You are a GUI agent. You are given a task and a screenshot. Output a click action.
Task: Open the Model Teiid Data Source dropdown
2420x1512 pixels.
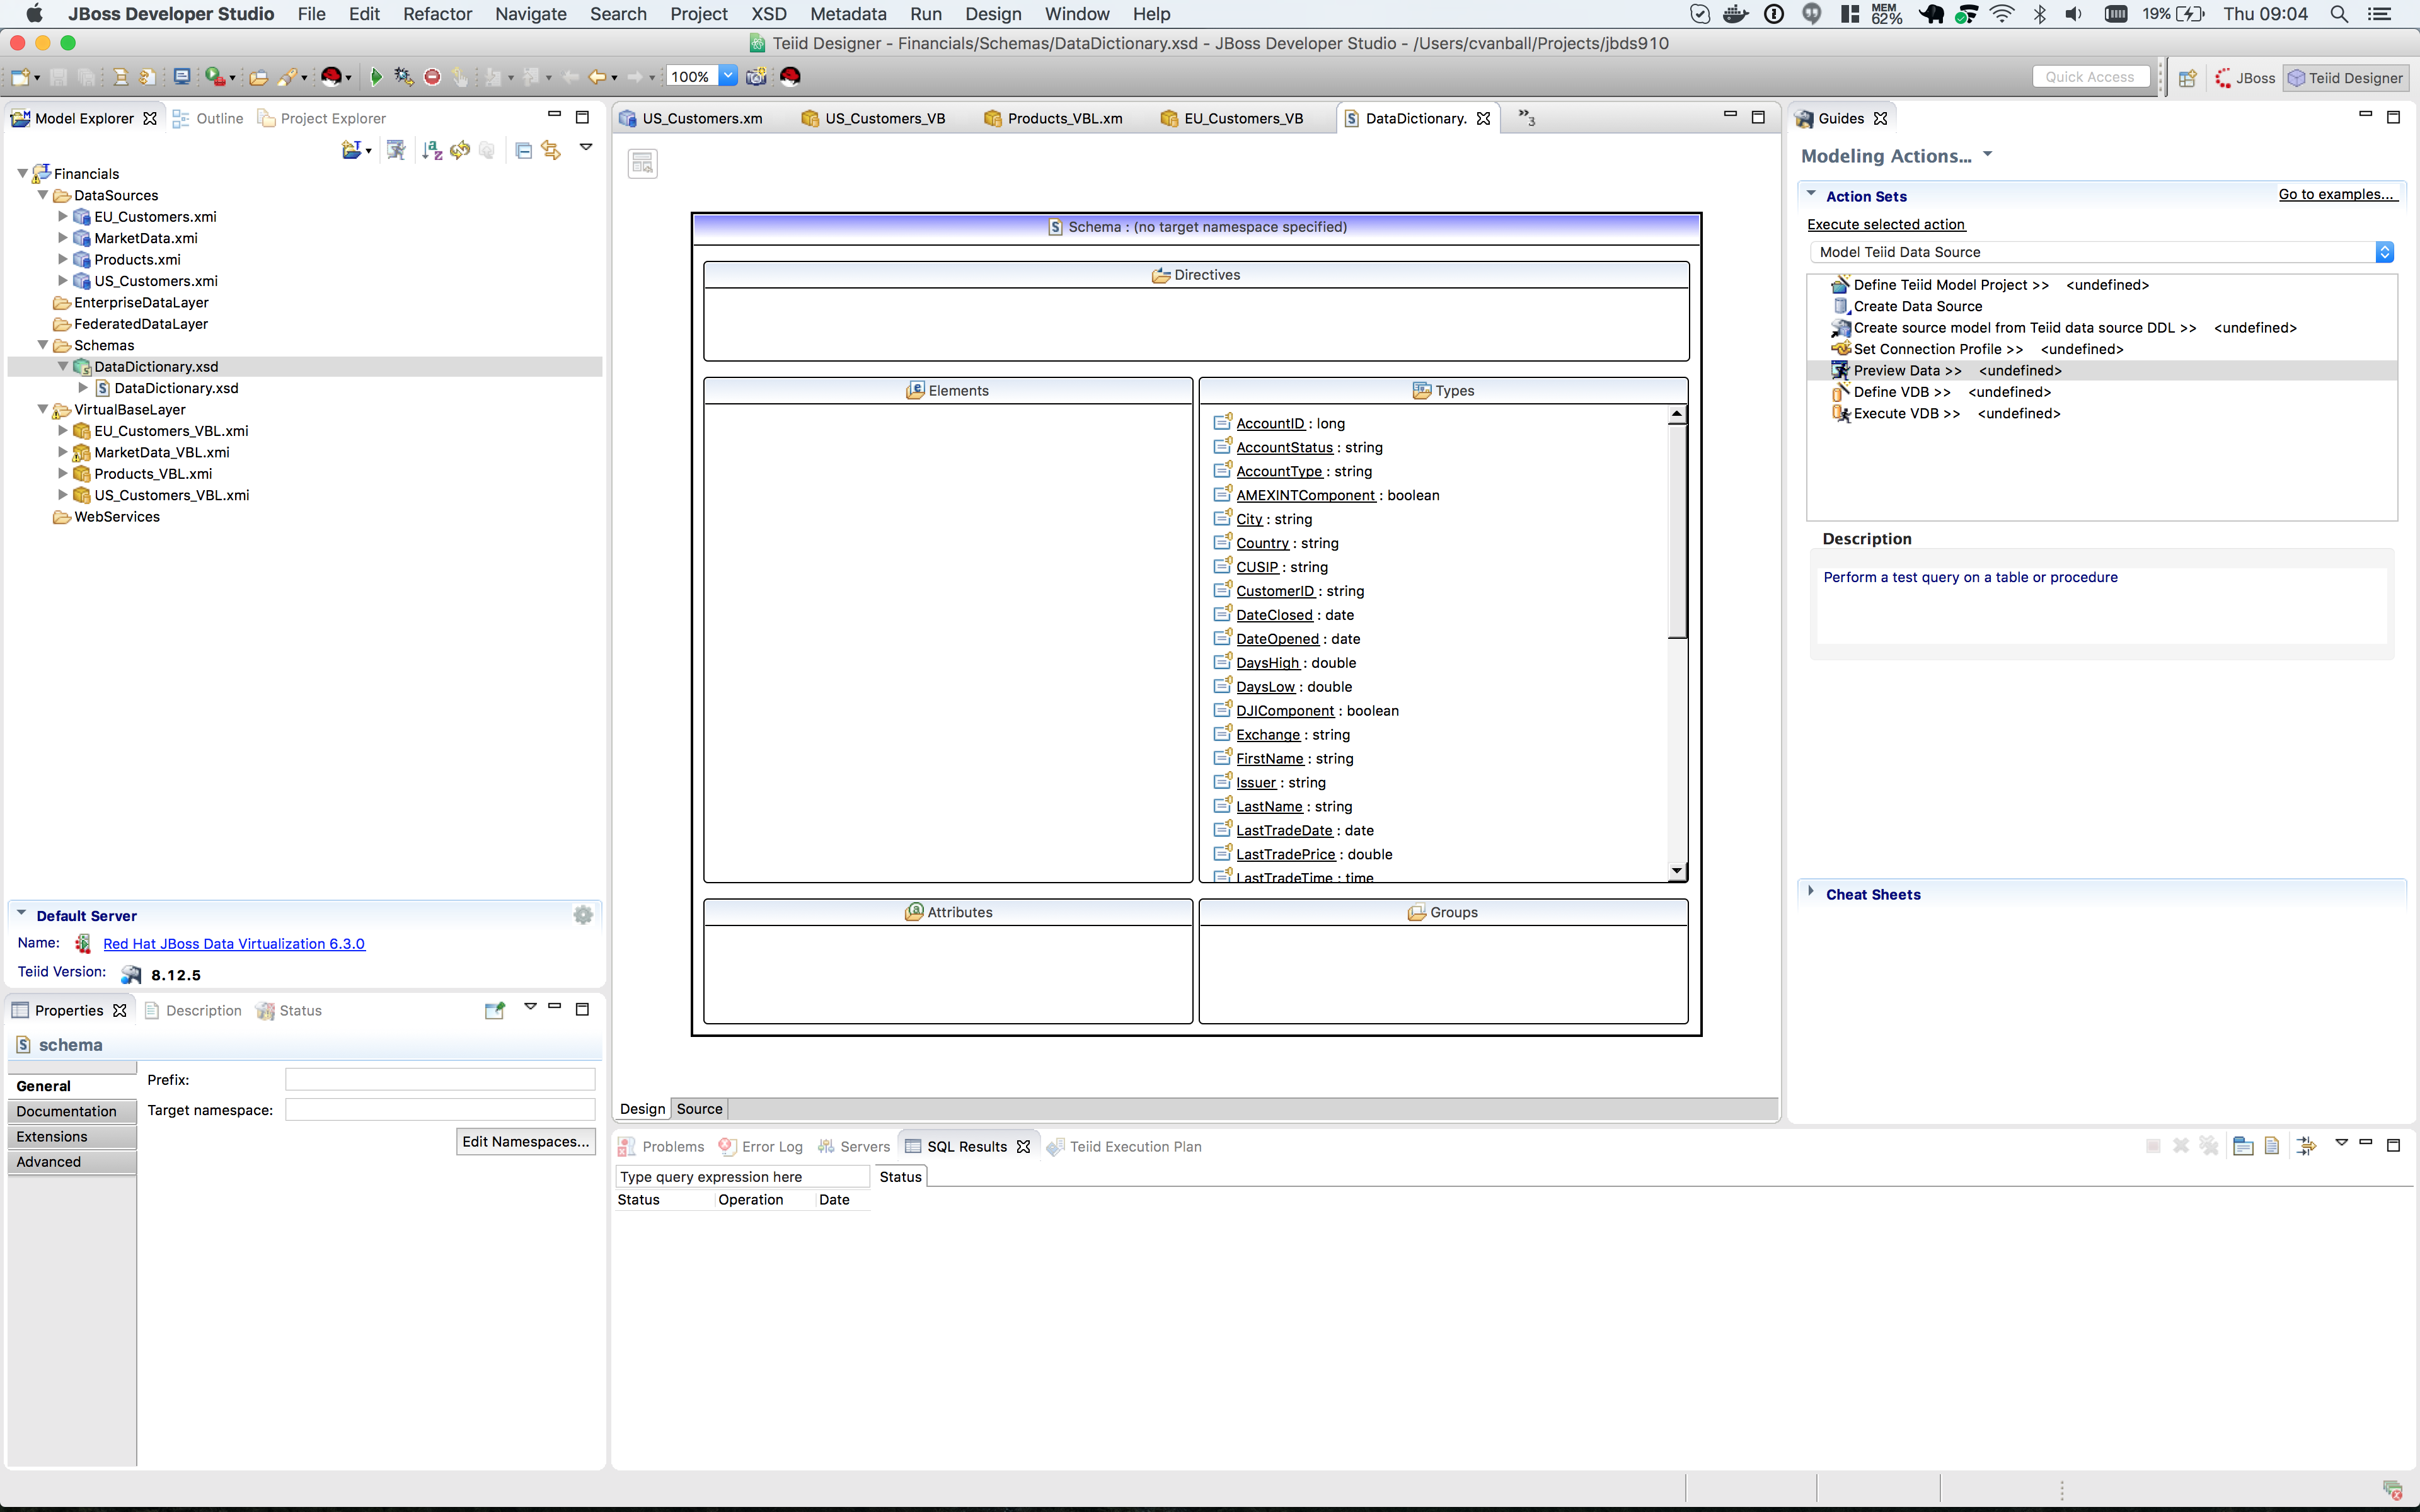[x=2385, y=252]
